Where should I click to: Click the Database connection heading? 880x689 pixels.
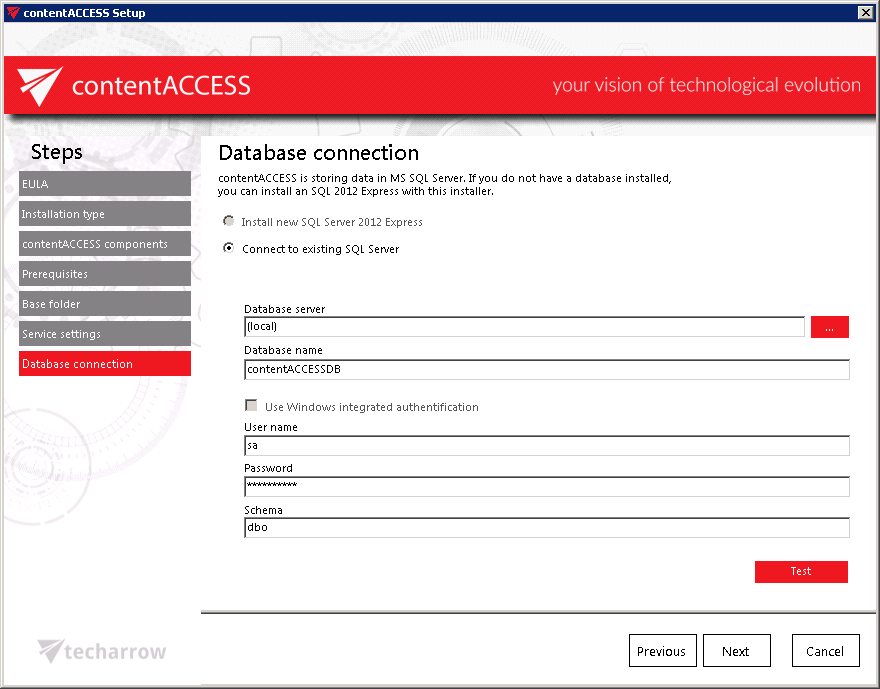(319, 153)
